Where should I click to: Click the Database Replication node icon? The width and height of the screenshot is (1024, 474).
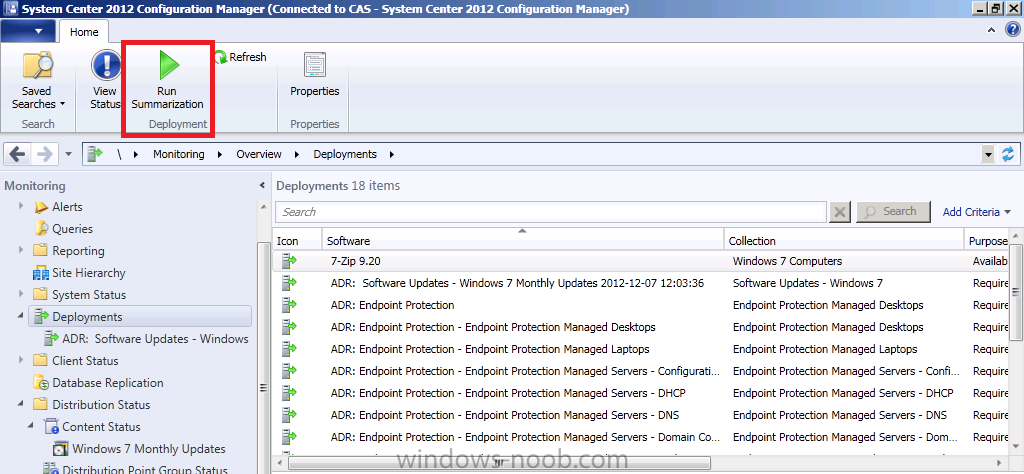41,383
